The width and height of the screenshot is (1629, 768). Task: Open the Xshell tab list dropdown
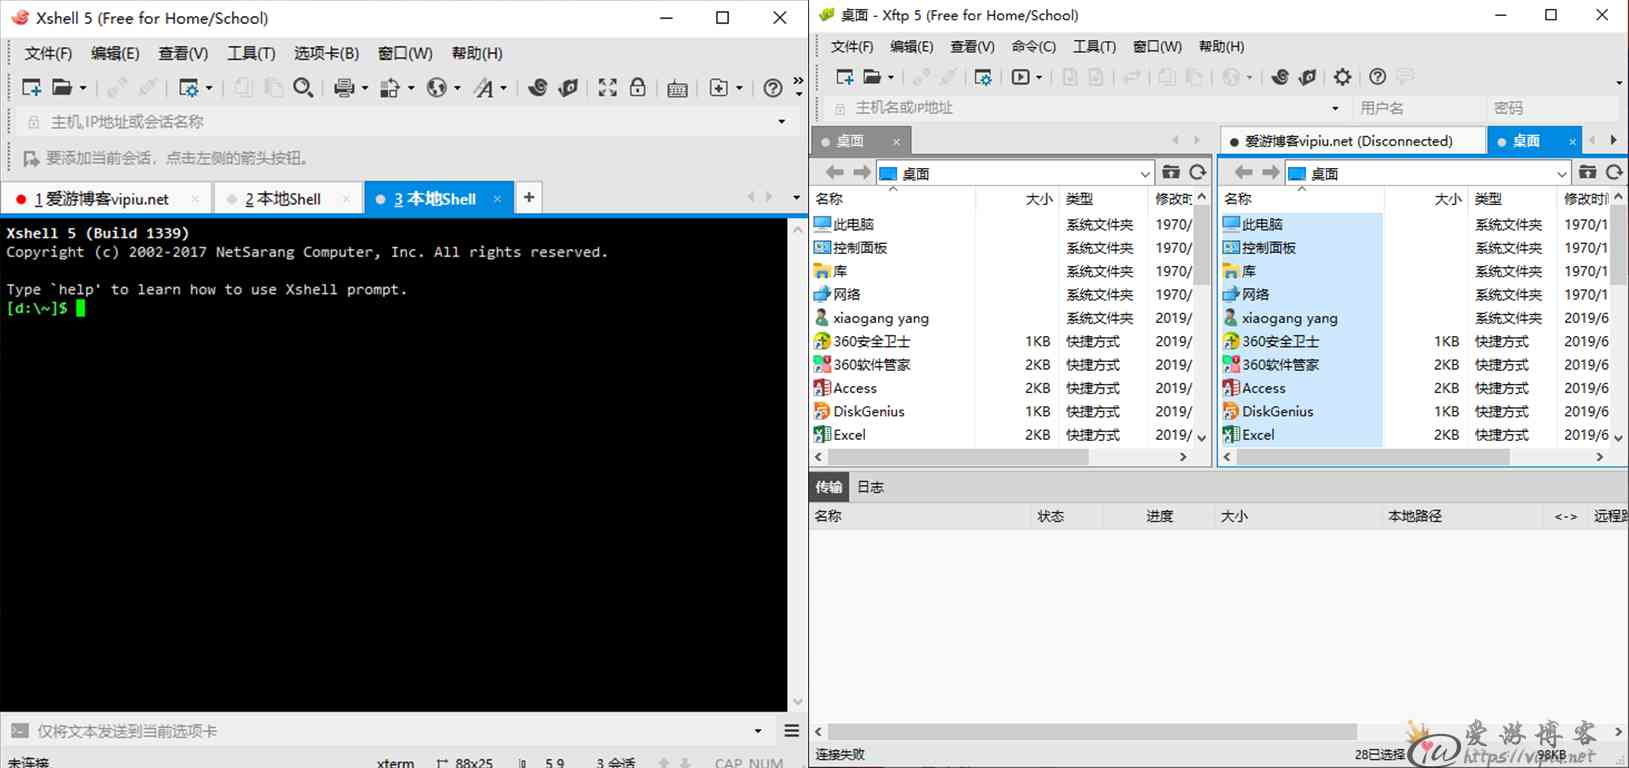tap(796, 198)
